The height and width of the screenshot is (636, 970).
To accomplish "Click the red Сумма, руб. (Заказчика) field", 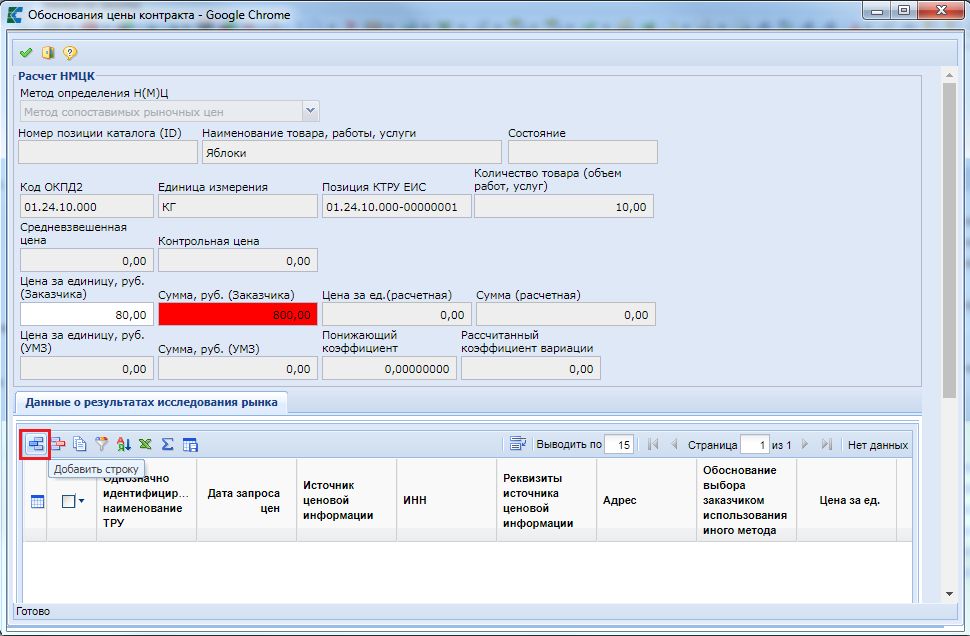I will click(238, 314).
